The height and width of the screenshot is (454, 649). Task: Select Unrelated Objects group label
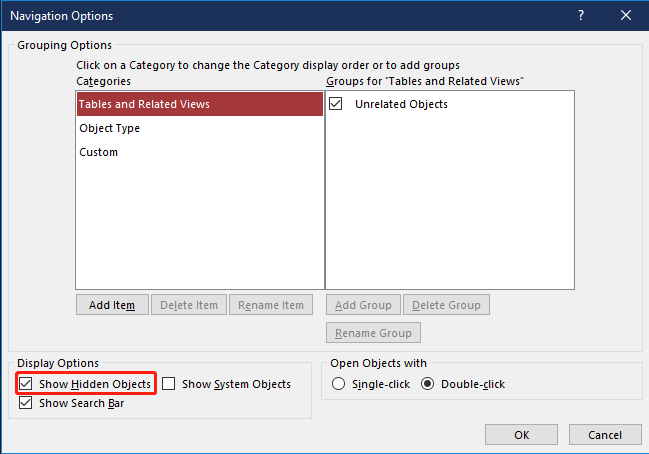(401, 104)
